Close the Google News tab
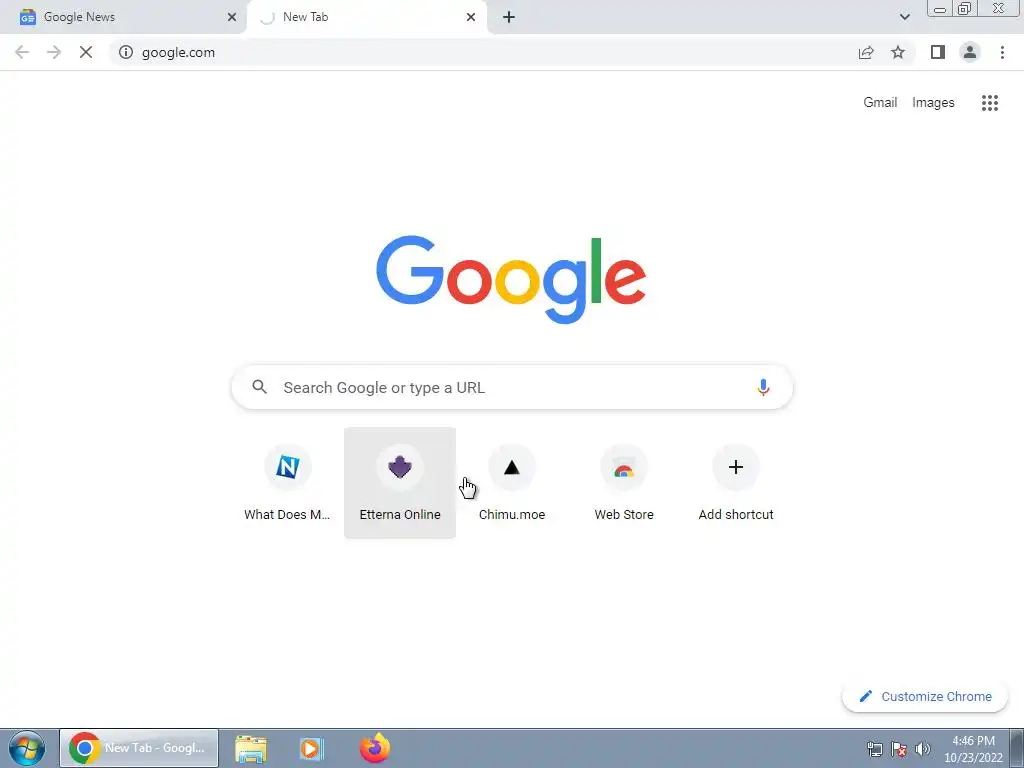The image size is (1024, 768). 232,17
